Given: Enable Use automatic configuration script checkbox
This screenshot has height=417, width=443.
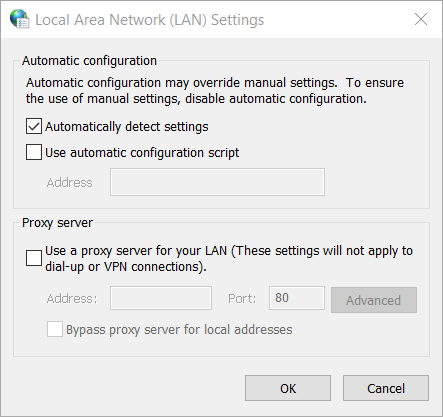Looking at the screenshot, I should [x=34, y=152].
